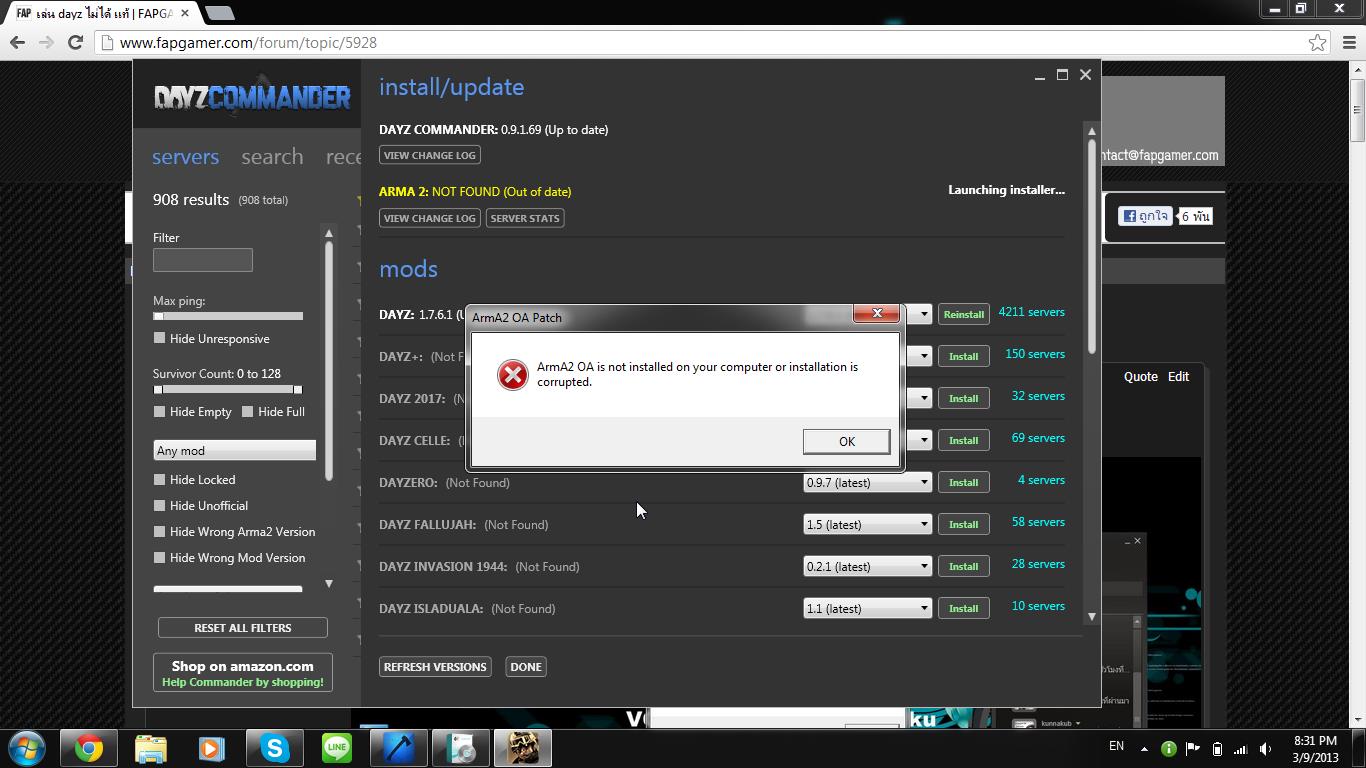Toggle Hide Wrong Arma2 Version
The image size is (1366, 768).
coord(159,531)
